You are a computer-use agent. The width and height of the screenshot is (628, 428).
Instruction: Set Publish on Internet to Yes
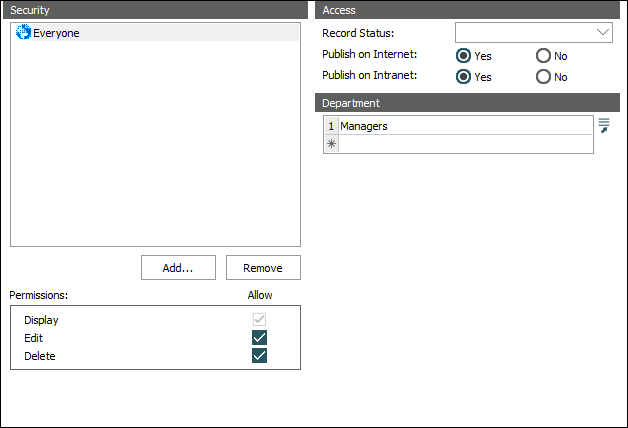[x=464, y=56]
